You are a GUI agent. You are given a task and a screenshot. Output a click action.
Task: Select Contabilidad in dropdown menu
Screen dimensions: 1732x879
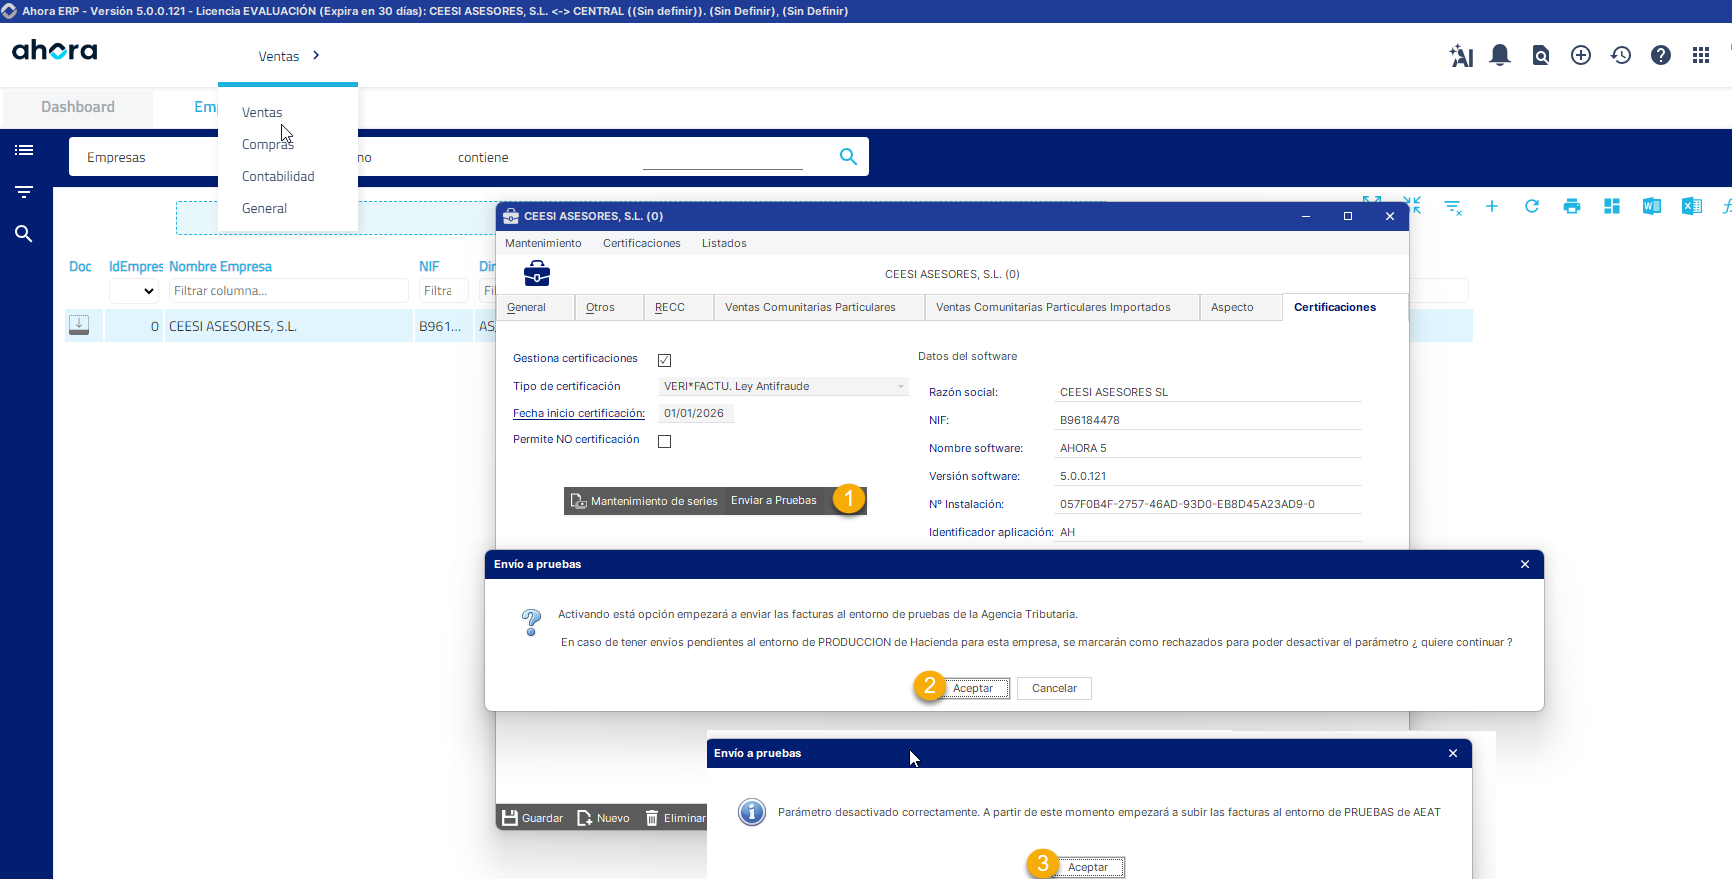(x=278, y=176)
